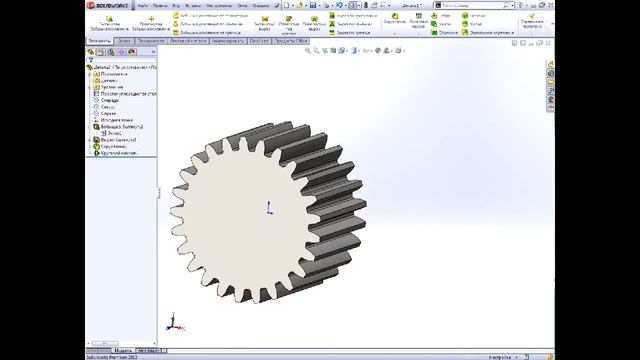640x360 pixels.
Task: Open the Hole Wizard tool
Action: (289, 25)
